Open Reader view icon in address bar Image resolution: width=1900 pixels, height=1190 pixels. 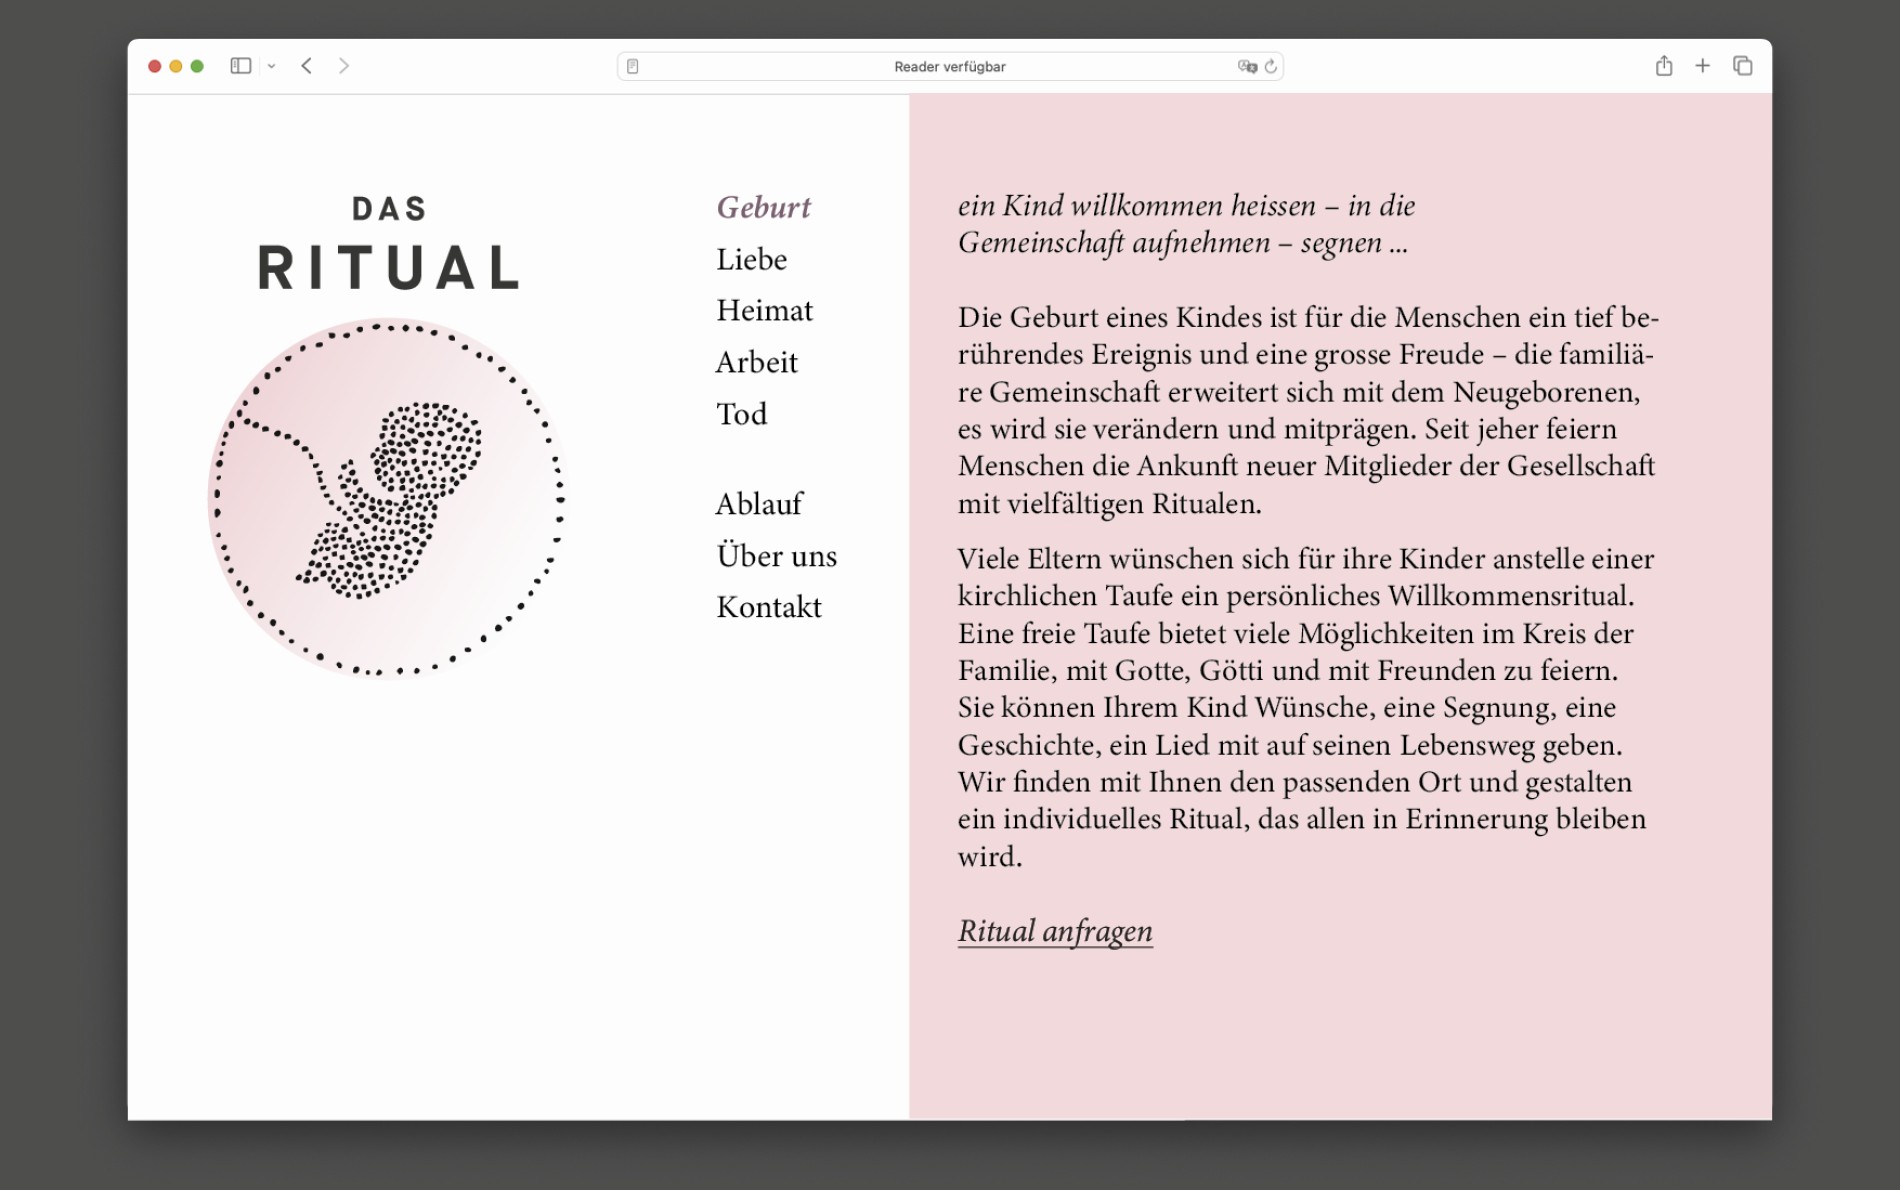(633, 66)
